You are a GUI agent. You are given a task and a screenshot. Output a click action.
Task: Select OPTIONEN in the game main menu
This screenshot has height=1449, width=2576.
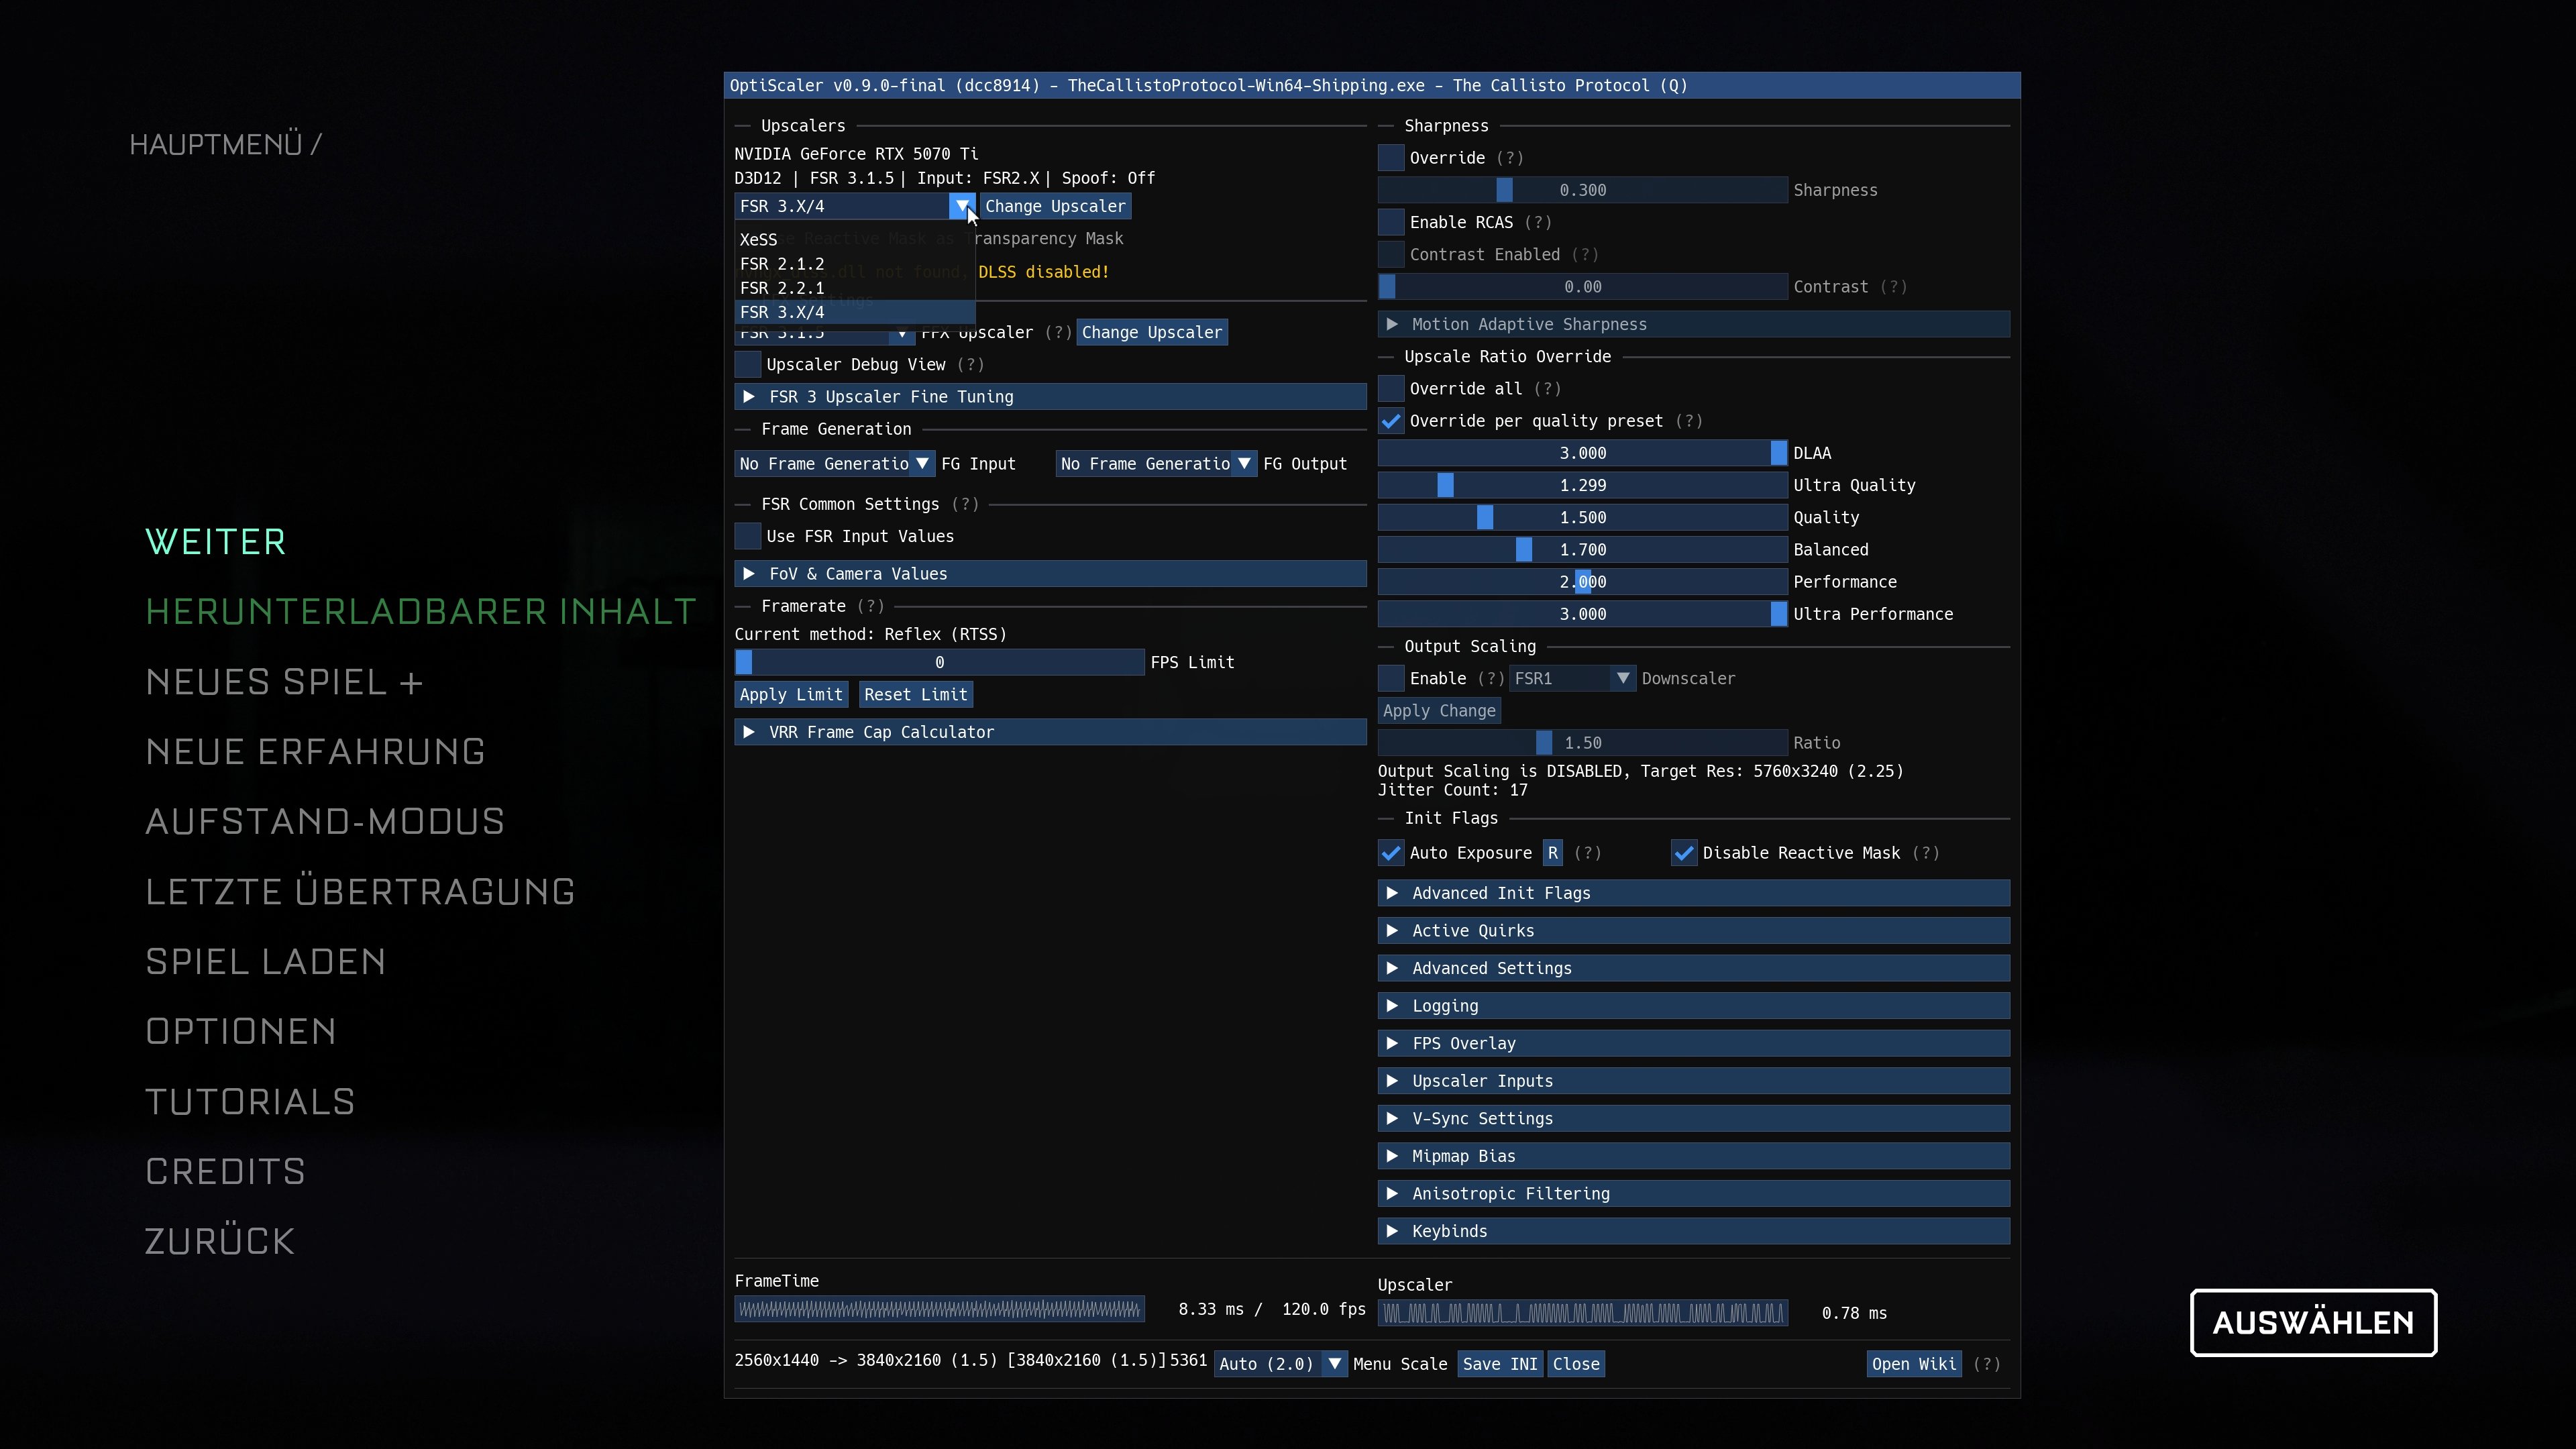pos(241,1031)
